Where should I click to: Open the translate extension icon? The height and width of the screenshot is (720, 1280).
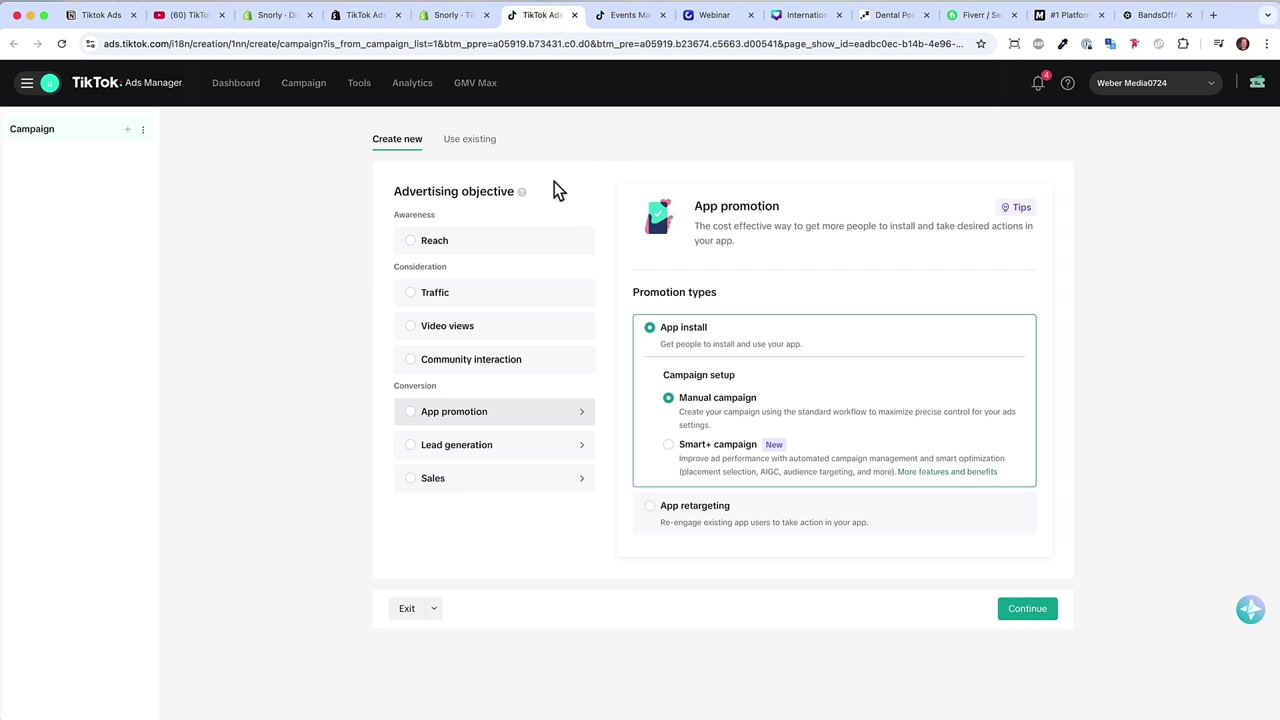[x=1110, y=44]
